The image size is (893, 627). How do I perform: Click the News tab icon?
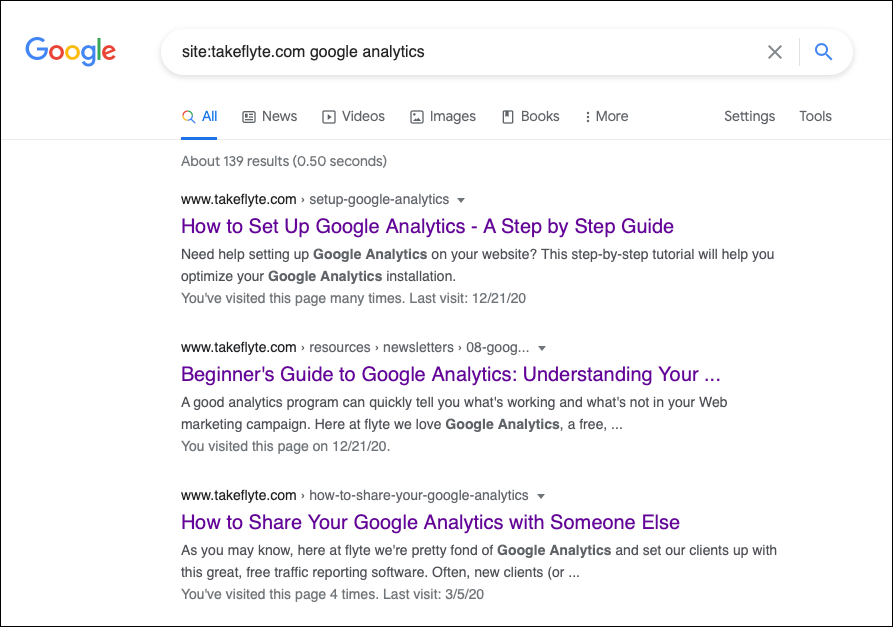tap(249, 117)
